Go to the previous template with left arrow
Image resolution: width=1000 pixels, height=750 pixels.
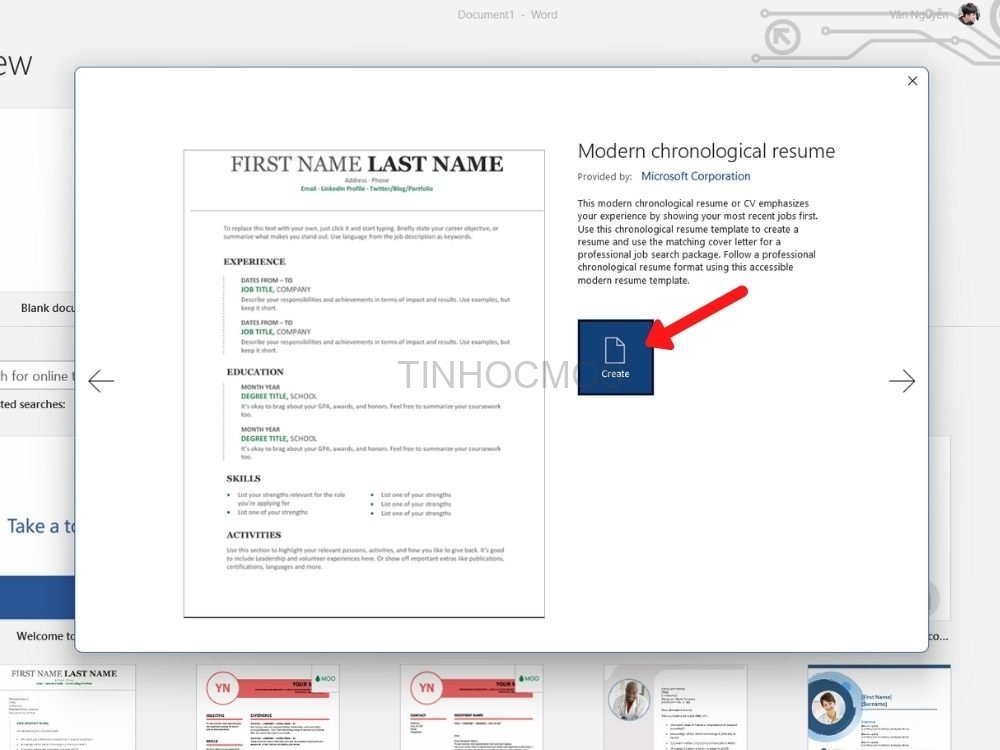(x=101, y=381)
